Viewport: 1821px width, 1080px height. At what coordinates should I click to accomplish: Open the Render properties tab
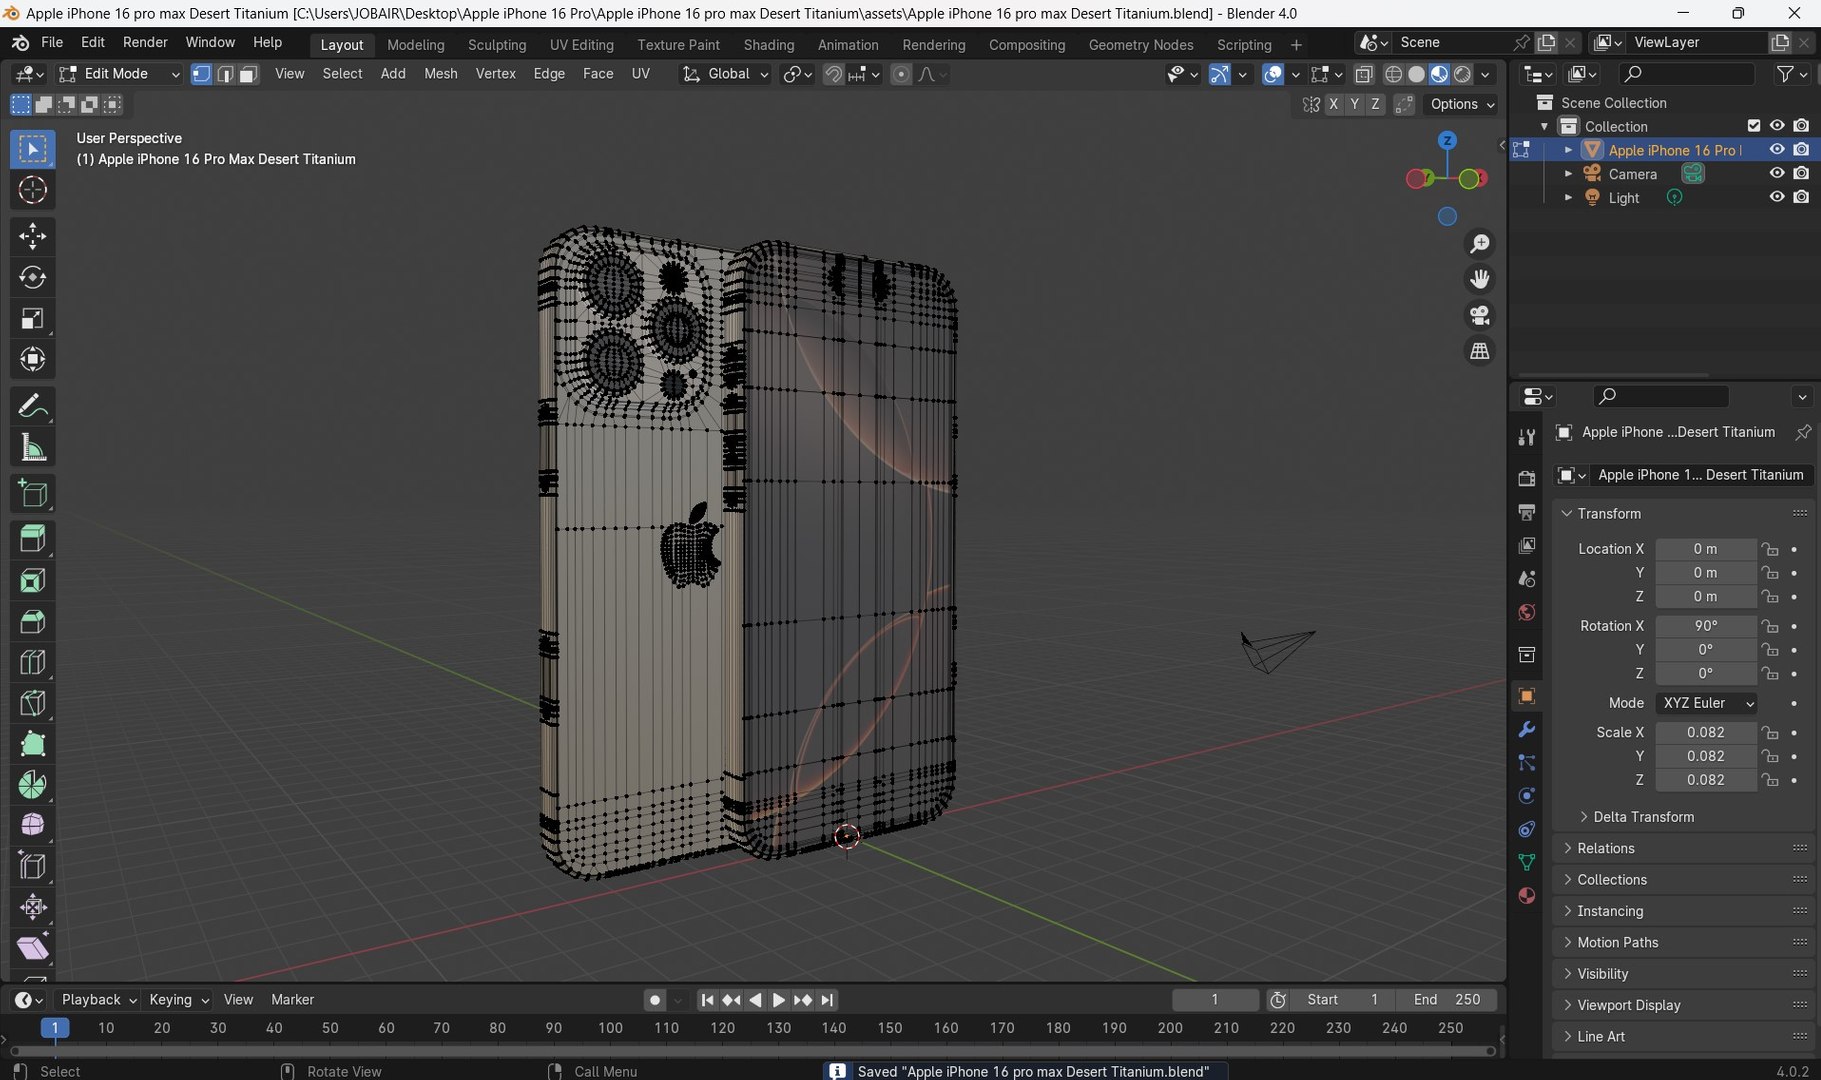(x=1526, y=478)
